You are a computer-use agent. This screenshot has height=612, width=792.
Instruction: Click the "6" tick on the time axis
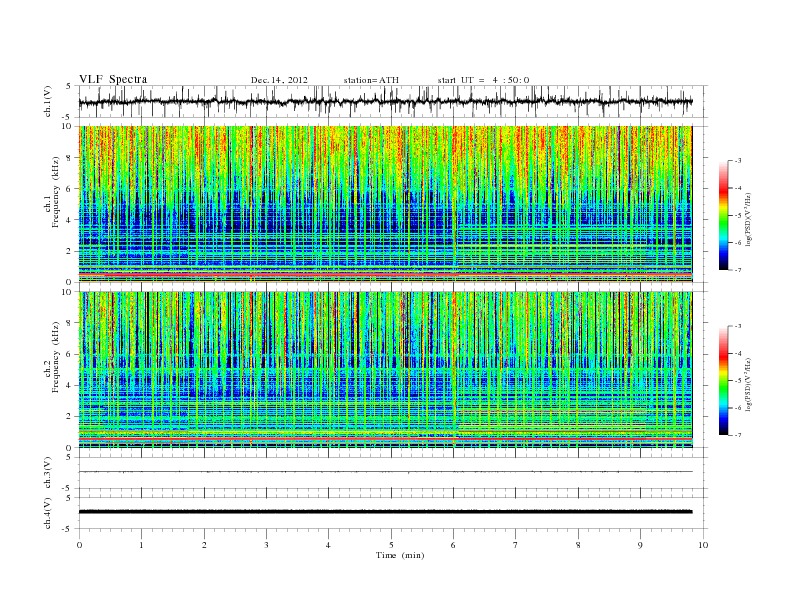453,545
